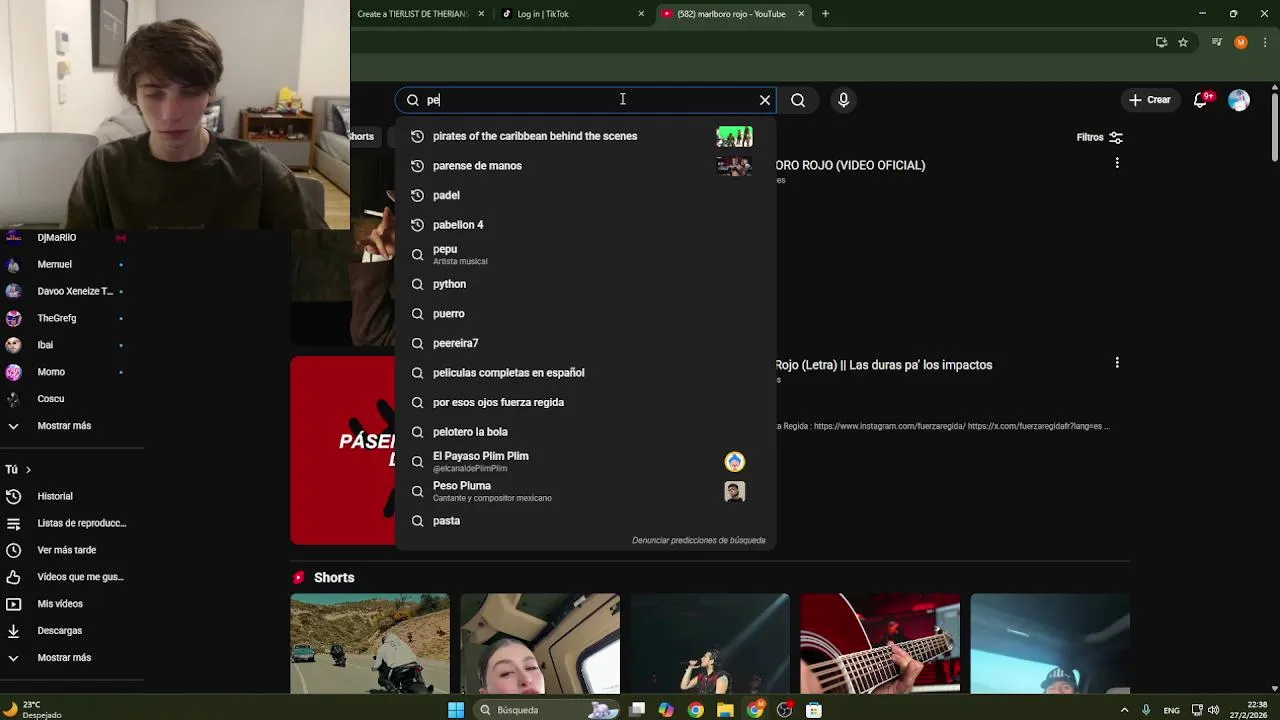This screenshot has height=720, width=1280.
Task: Open more options for Rojo (Letra) video
Action: (x=1117, y=363)
